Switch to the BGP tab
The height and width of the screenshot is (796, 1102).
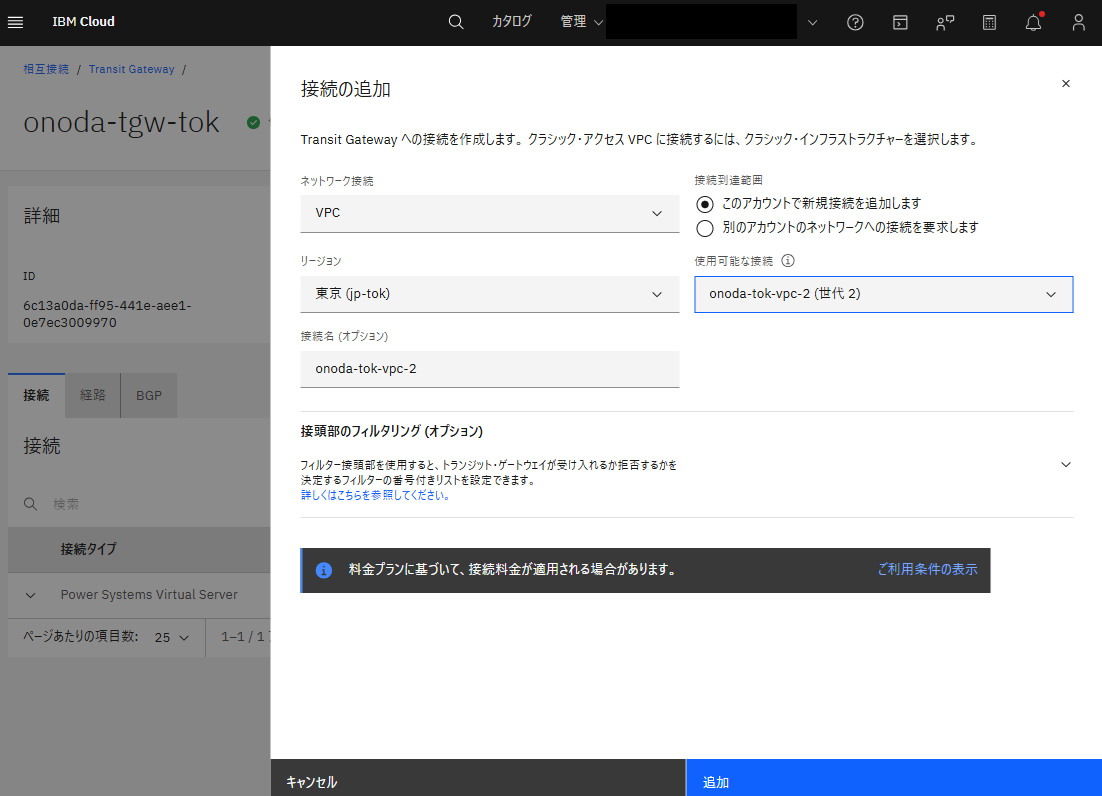point(149,396)
